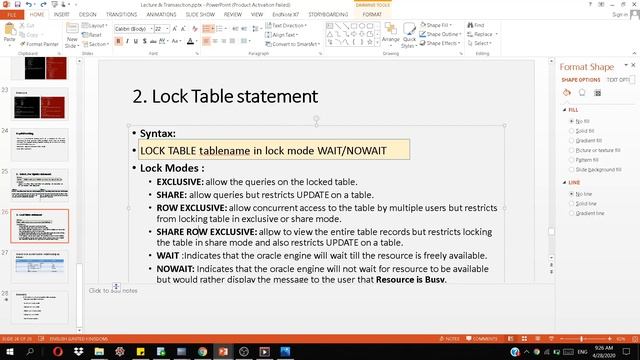Open the Shape Outline dropdown
The image size is (640, 360).
(440, 34)
